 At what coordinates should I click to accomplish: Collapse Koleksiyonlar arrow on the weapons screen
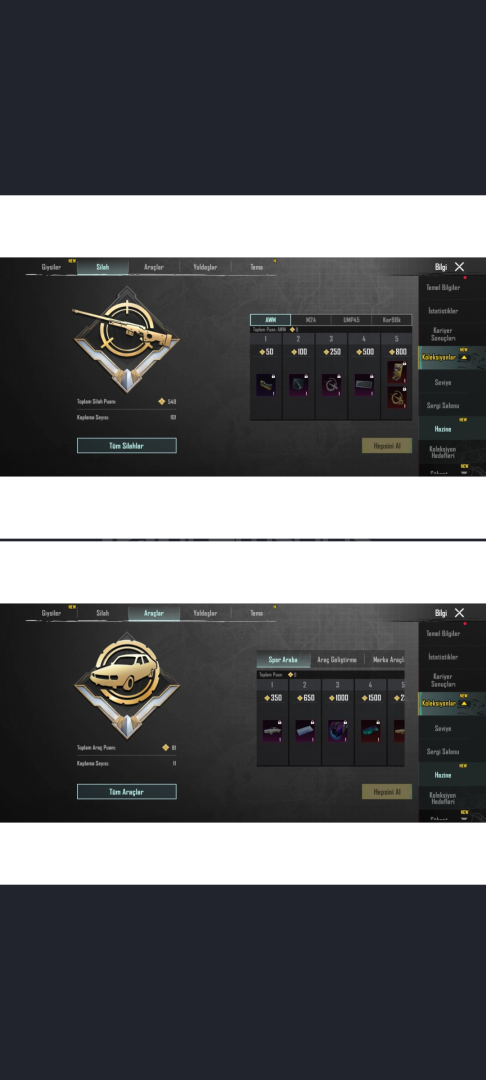pos(464,358)
